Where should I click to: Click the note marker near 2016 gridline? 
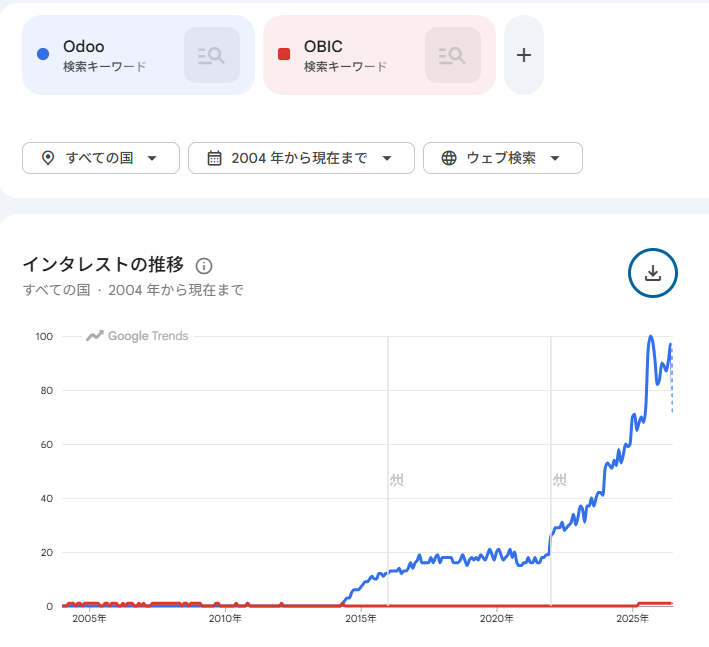tap(397, 480)
